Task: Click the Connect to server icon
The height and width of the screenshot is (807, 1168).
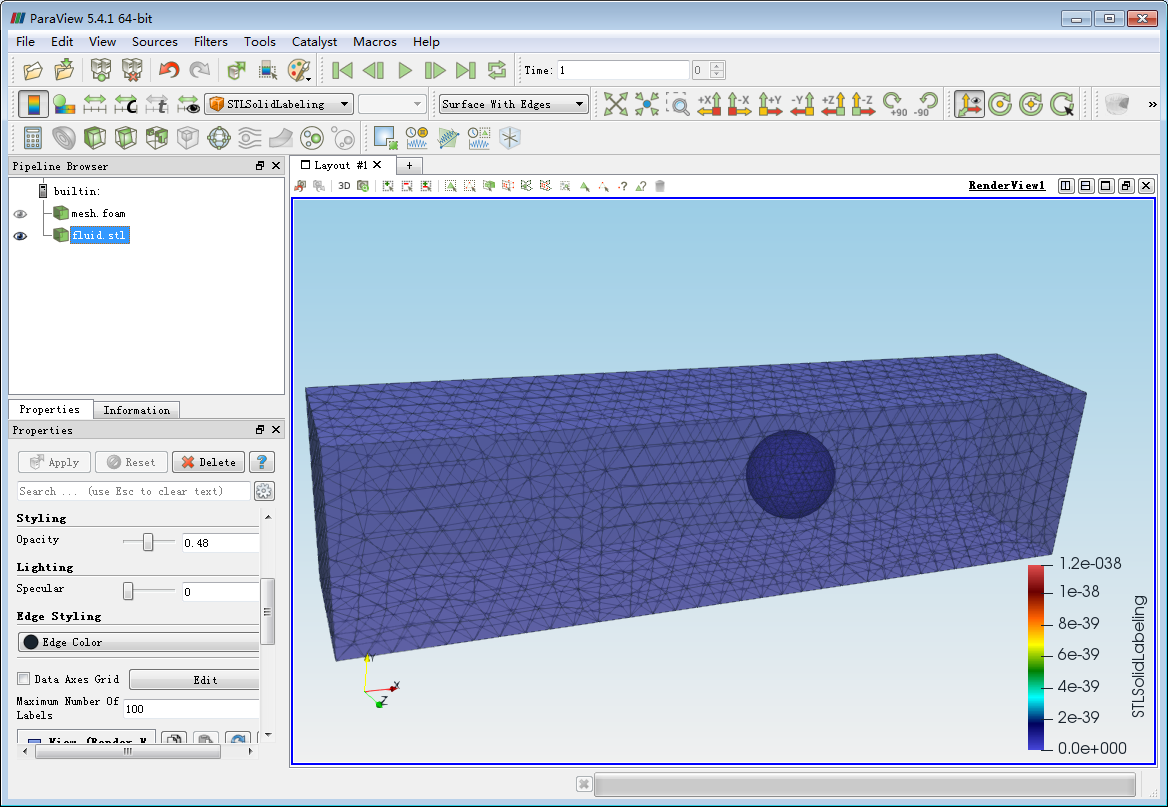Action: click(x=101, y=70)
